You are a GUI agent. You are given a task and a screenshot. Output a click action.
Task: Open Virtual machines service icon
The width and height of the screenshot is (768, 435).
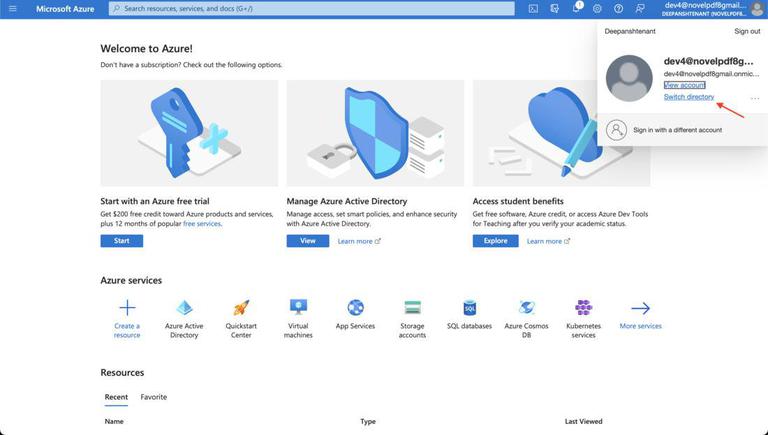click(298, 307)
